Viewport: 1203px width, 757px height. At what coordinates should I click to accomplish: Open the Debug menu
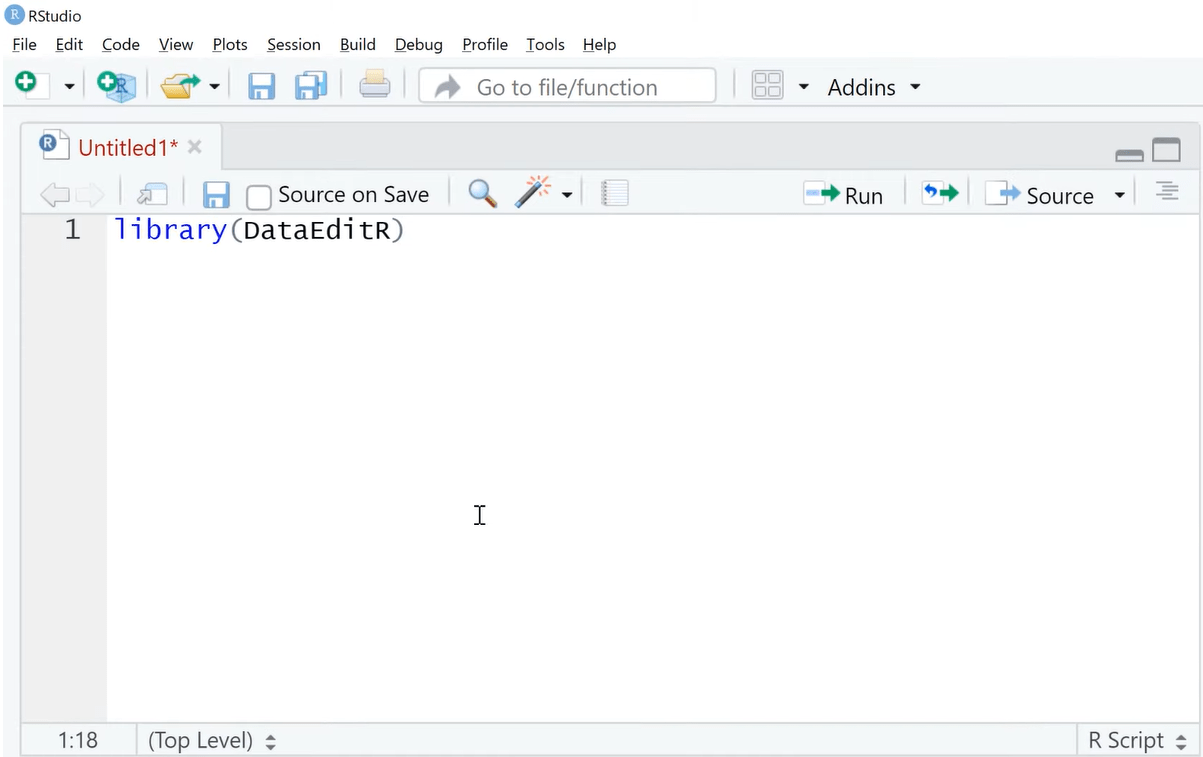(x=419, y=44)
